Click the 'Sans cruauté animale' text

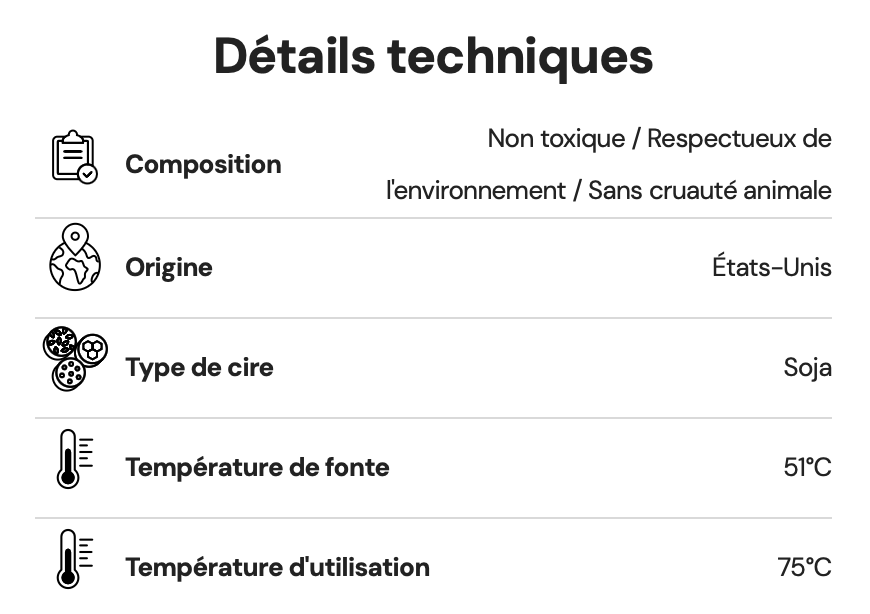point(709,190)
